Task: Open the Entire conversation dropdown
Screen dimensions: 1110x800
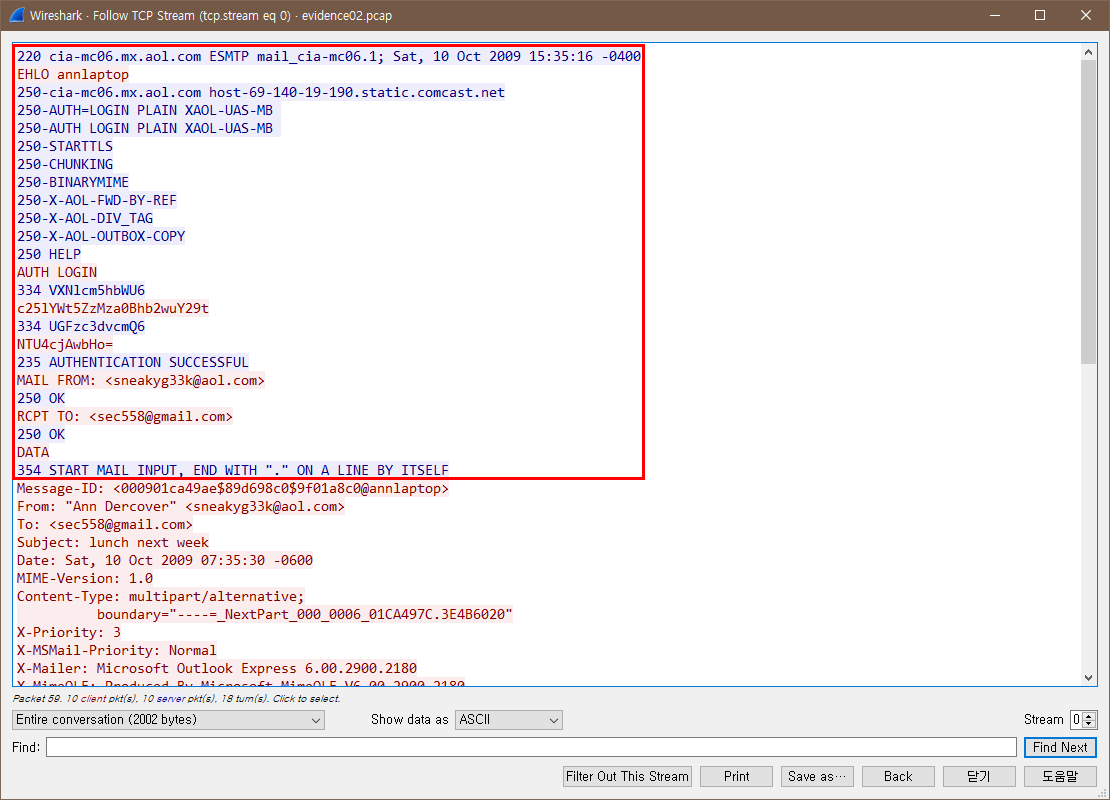Action: pyautogui.click(x=168, y=720)
